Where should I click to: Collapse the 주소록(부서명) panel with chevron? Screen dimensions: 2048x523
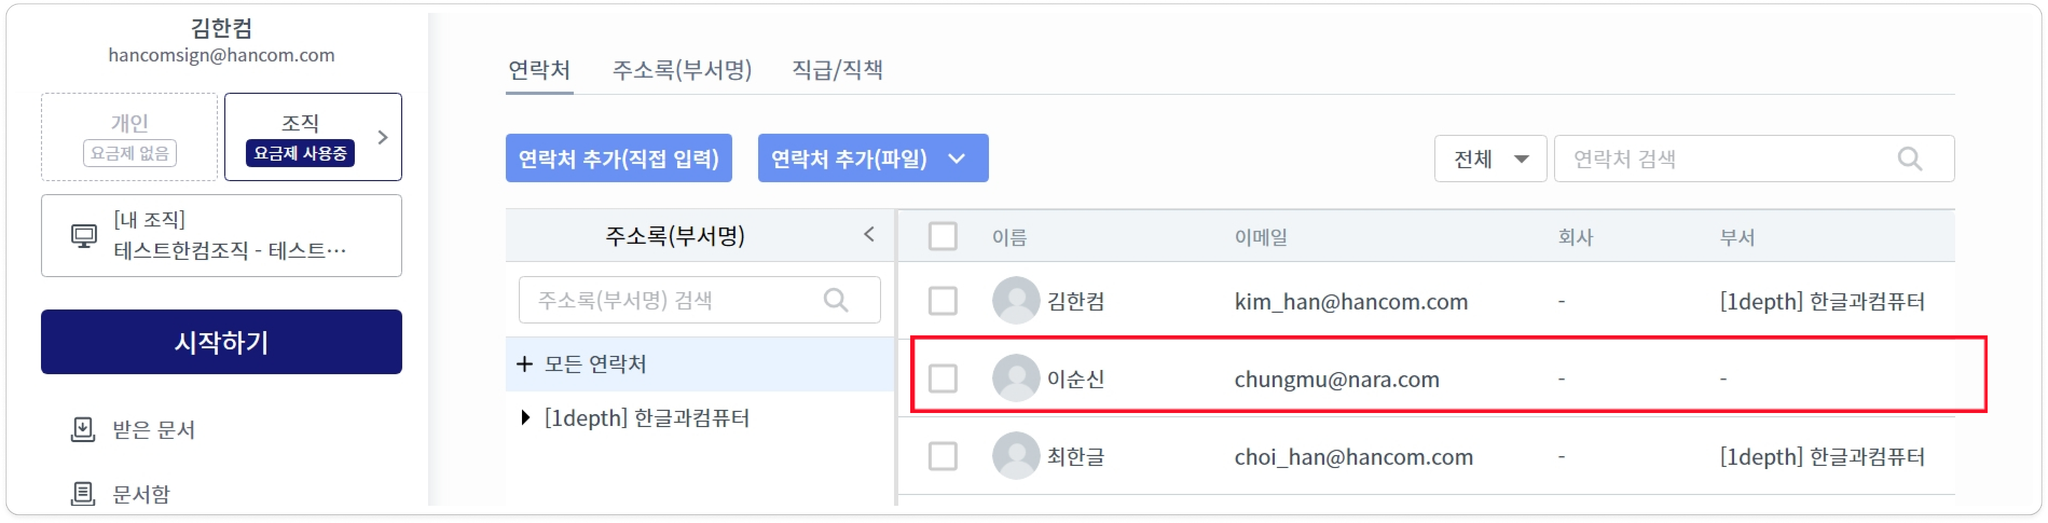[x=869, y=235]
